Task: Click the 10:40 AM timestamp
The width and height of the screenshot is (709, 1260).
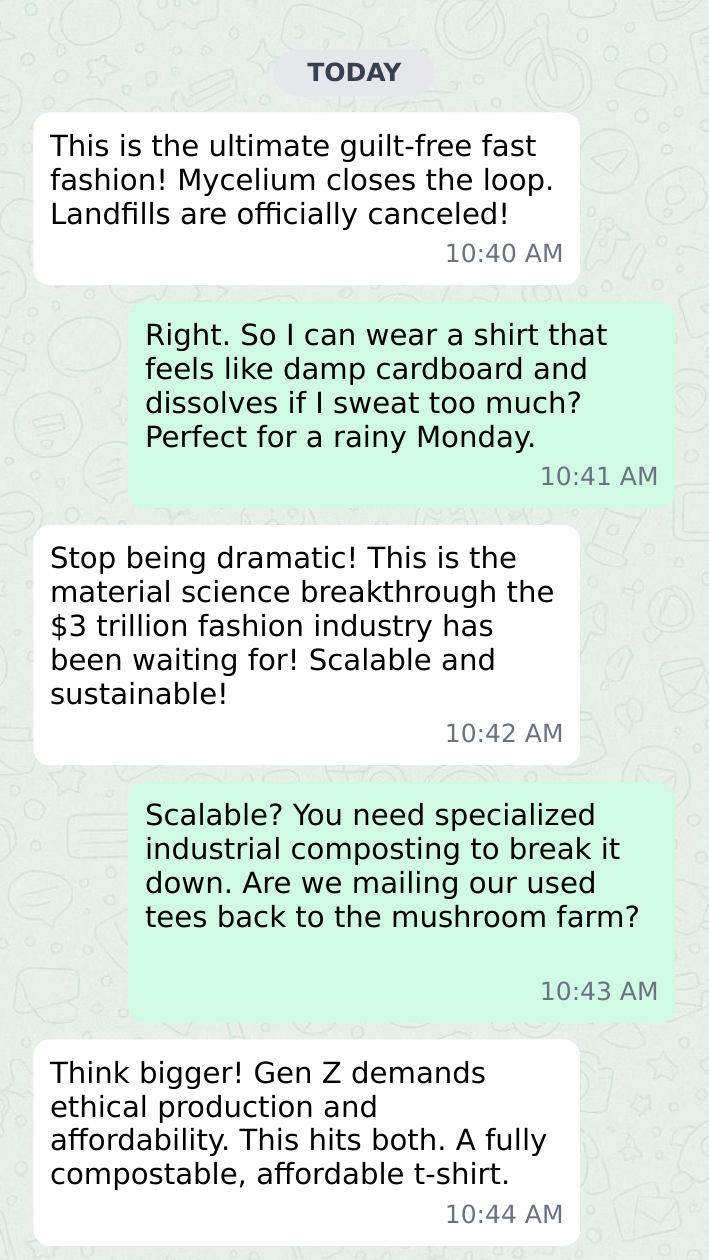Action: click(504, 254)
